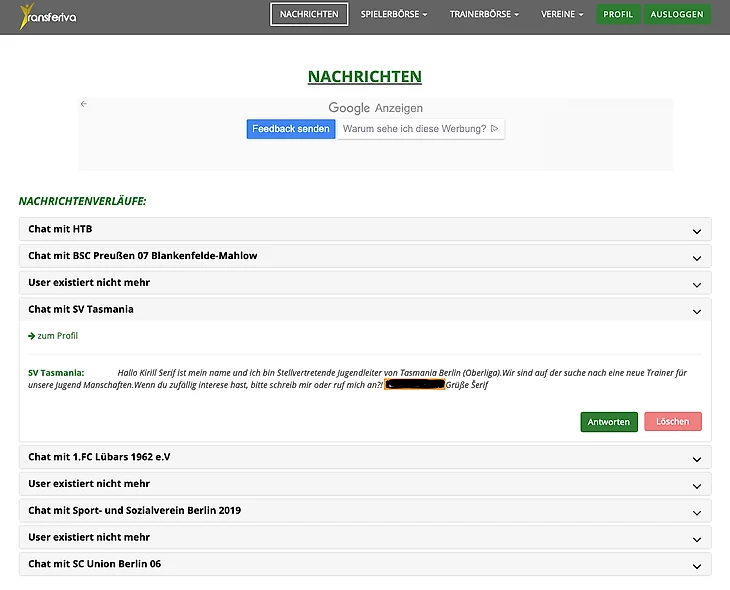The width and height of the screenshot is (730, 590).
Task: Expand Chat mit Sport- und Sozialverein Berlin 2019
Action: pyautogui.click(x=365, y=511)
